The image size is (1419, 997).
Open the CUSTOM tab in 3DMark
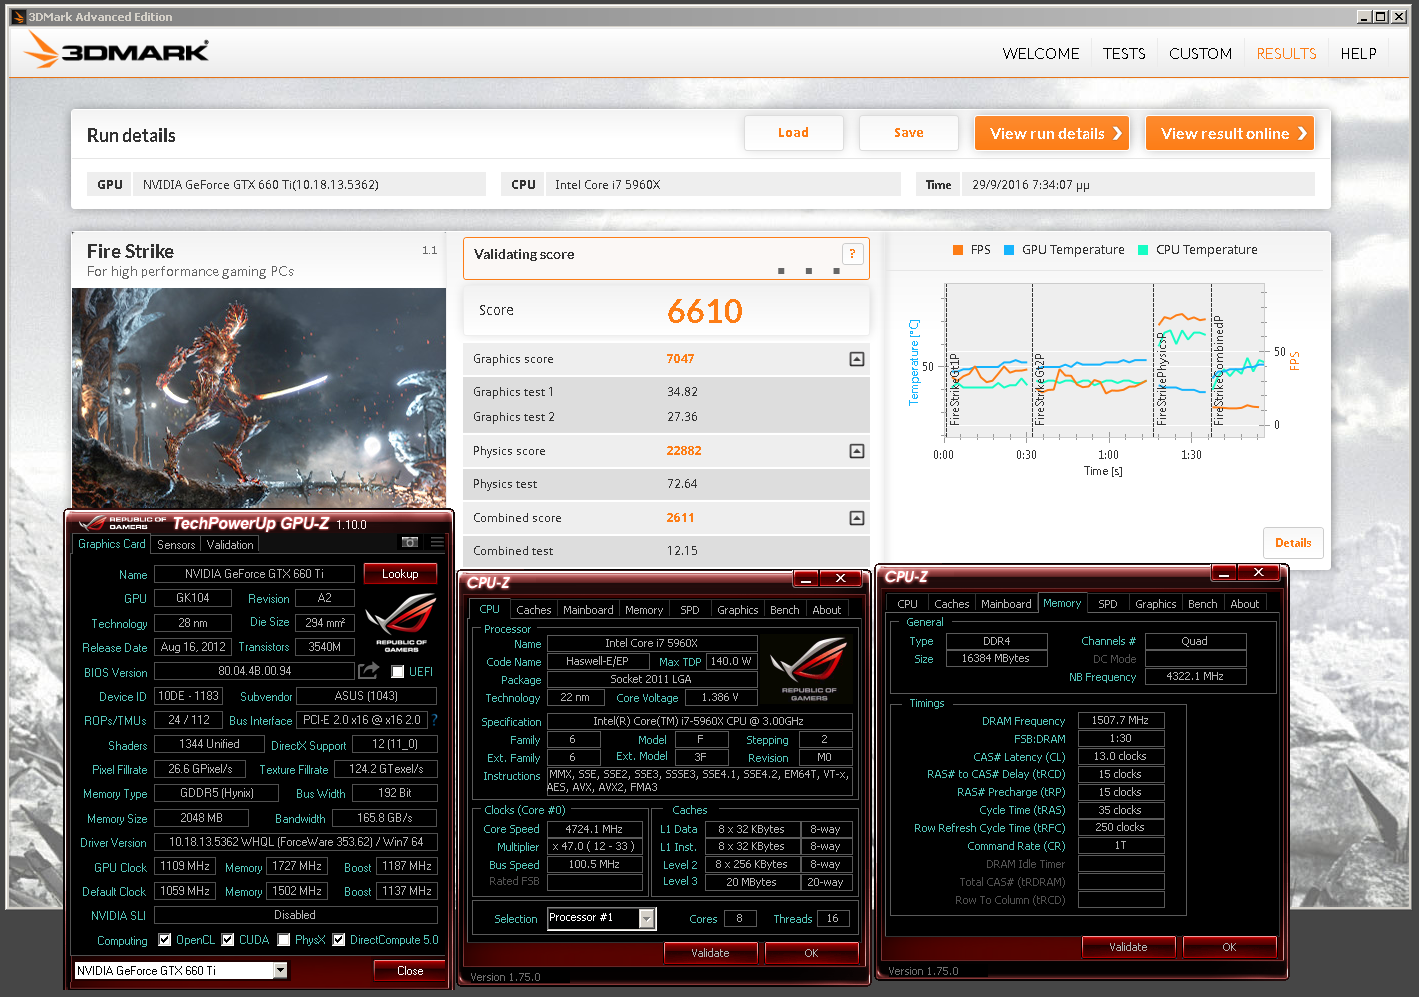[x=1200, y=54]
